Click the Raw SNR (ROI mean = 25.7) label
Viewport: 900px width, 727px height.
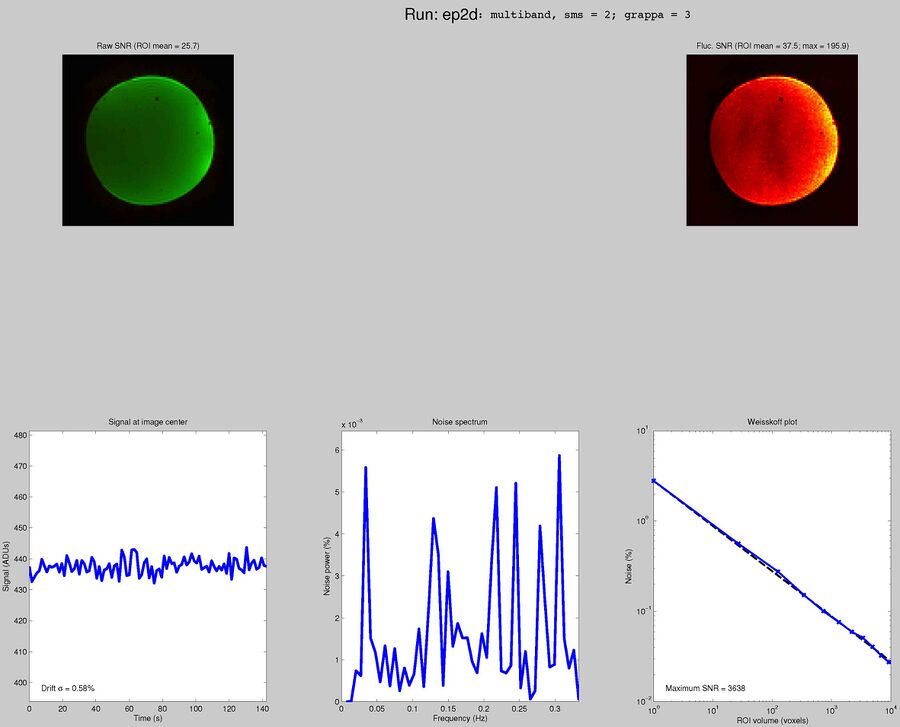[x=148, y=44]
